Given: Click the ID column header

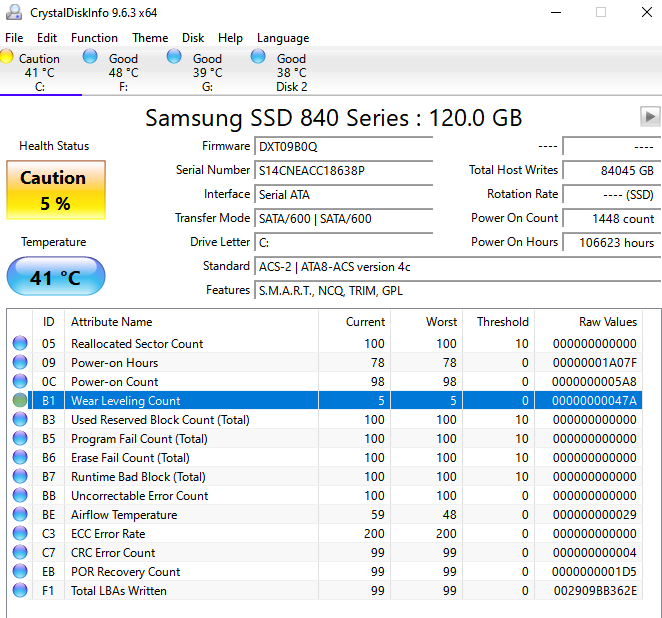Looking at the screenshot, I should (x=49, y=322).
